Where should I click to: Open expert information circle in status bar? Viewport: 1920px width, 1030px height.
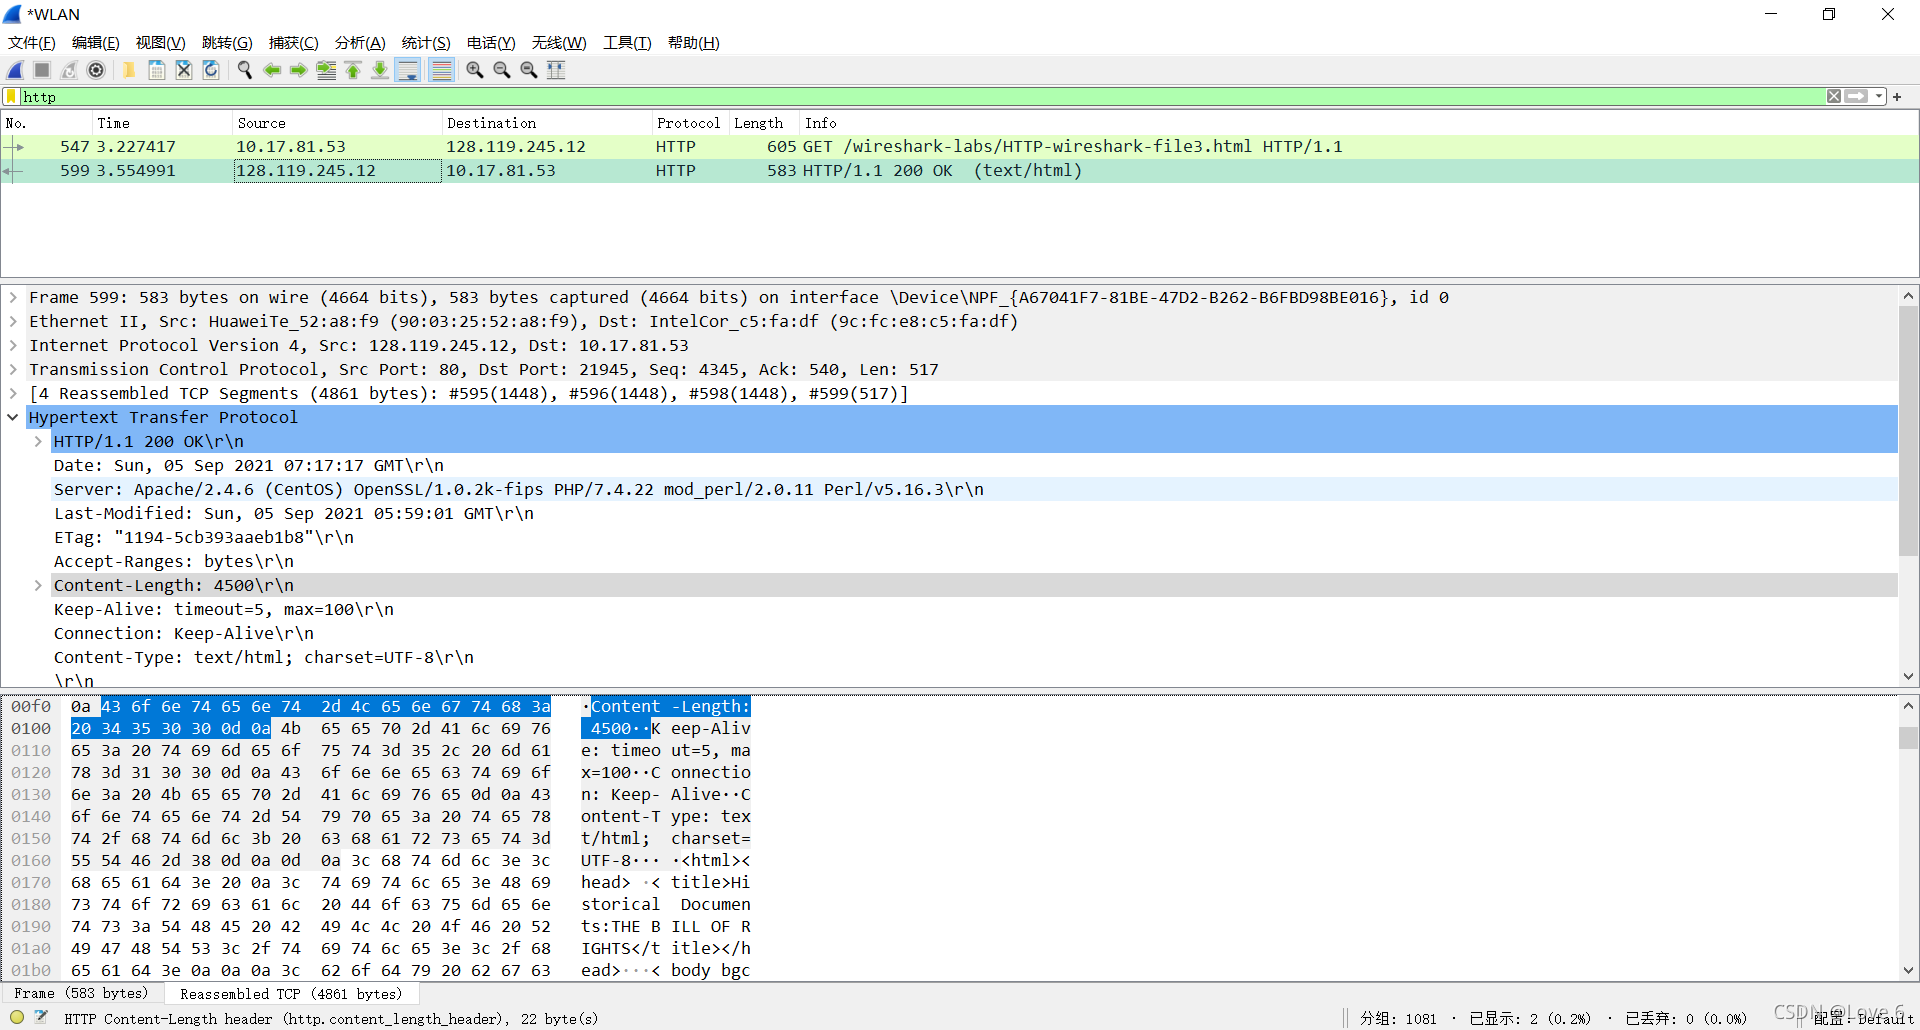(x=17, y=1018)
